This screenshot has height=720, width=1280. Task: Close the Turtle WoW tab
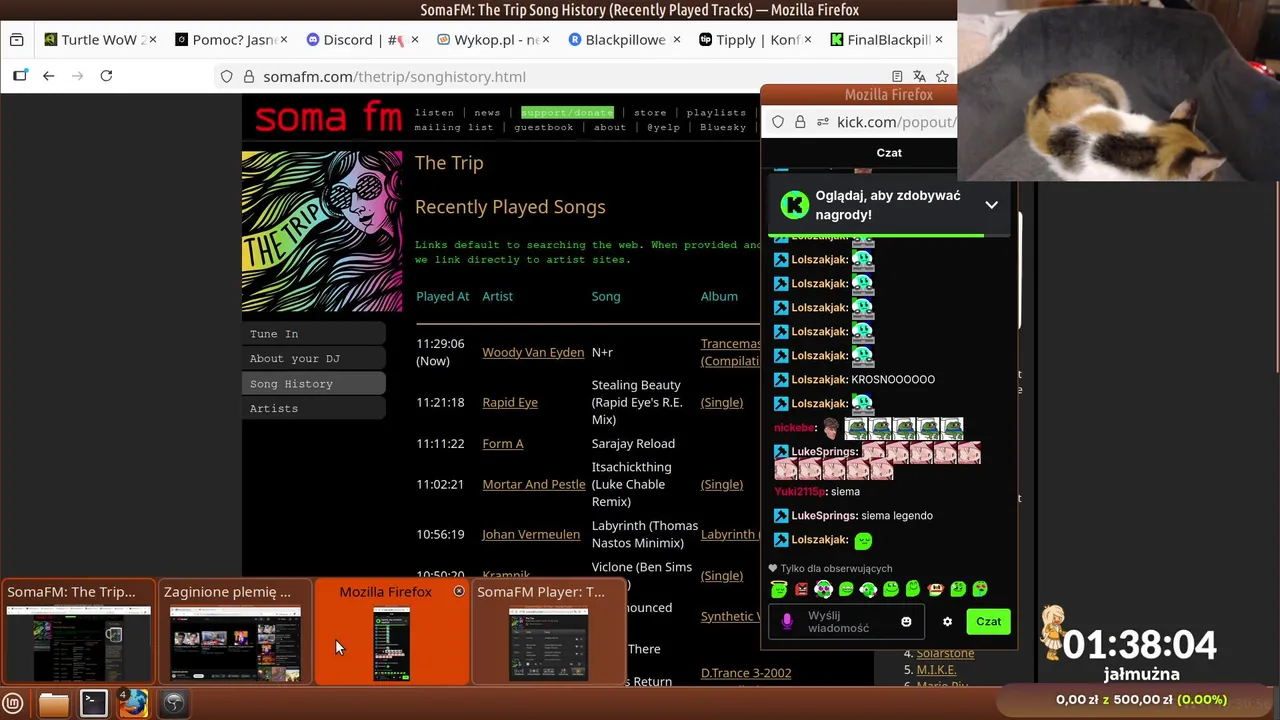153,40
